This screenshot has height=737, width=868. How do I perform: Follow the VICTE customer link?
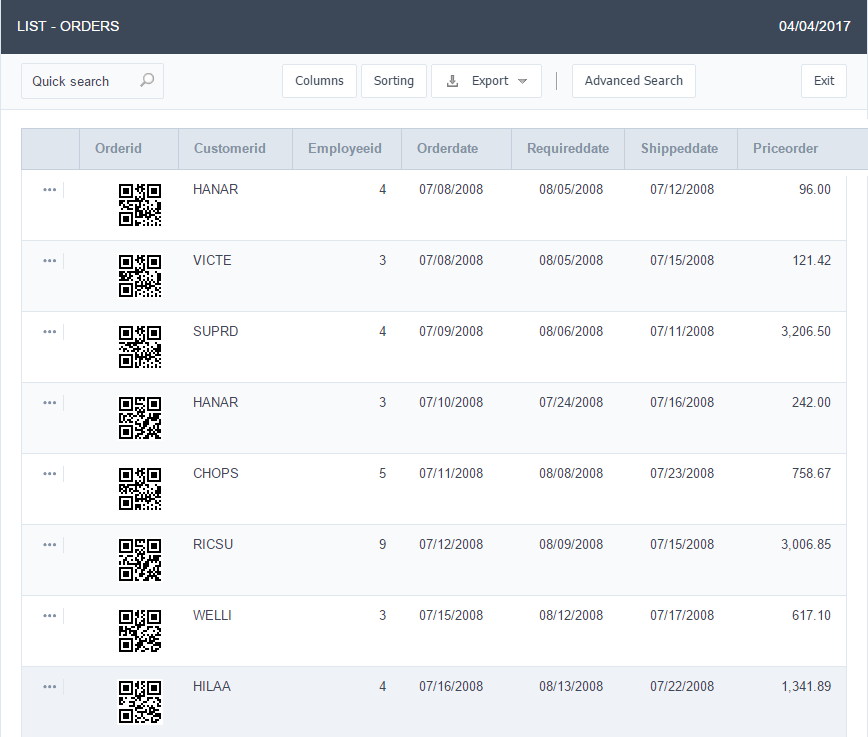click(212, 260)
